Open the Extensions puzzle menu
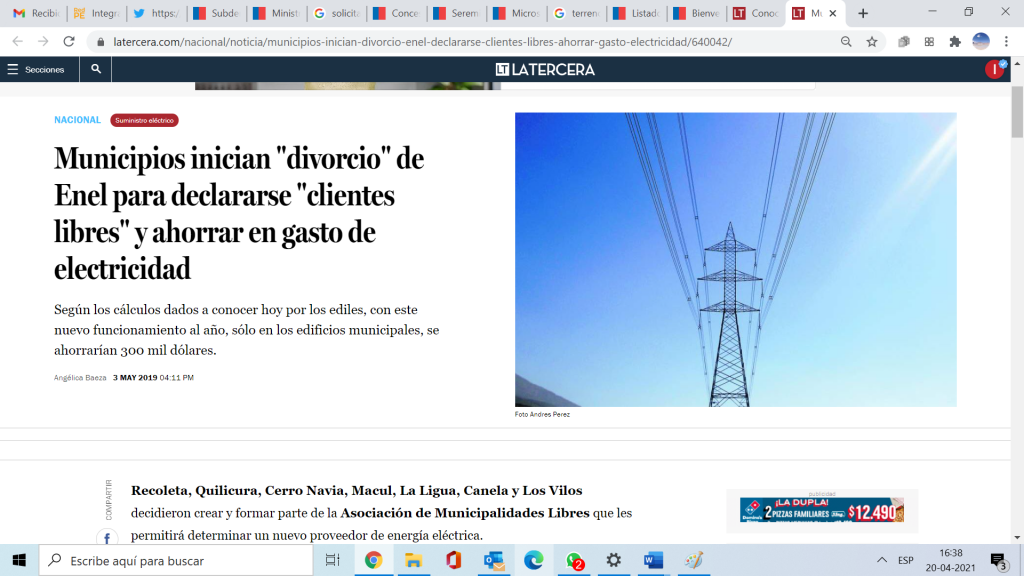Viewport: 1024px width, 576px height. (955, 42)
